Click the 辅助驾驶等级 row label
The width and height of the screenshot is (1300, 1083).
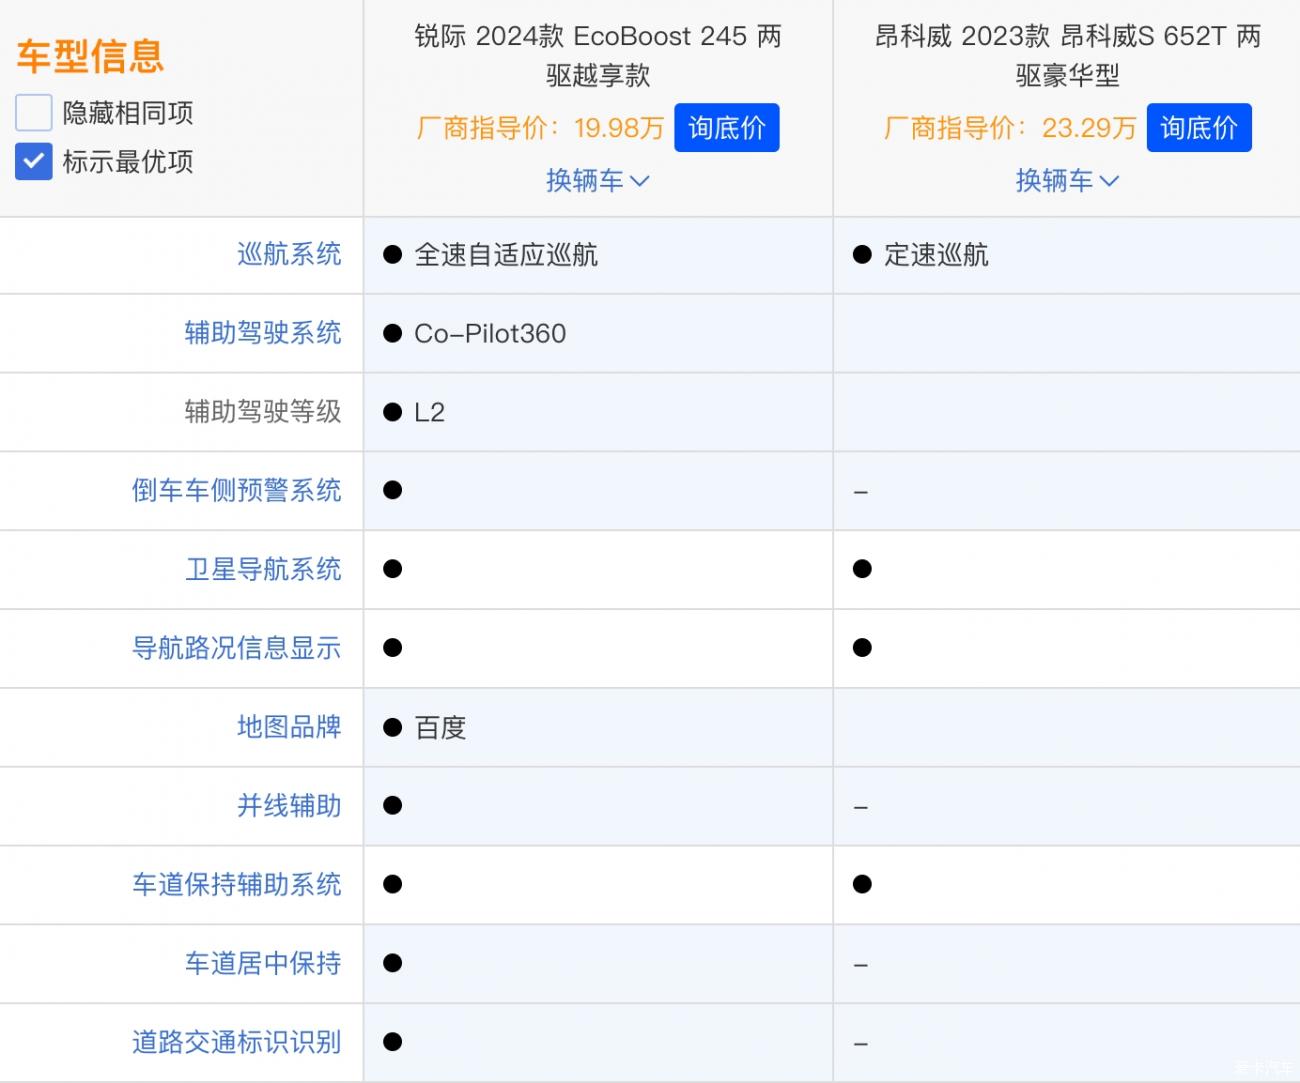263,411
